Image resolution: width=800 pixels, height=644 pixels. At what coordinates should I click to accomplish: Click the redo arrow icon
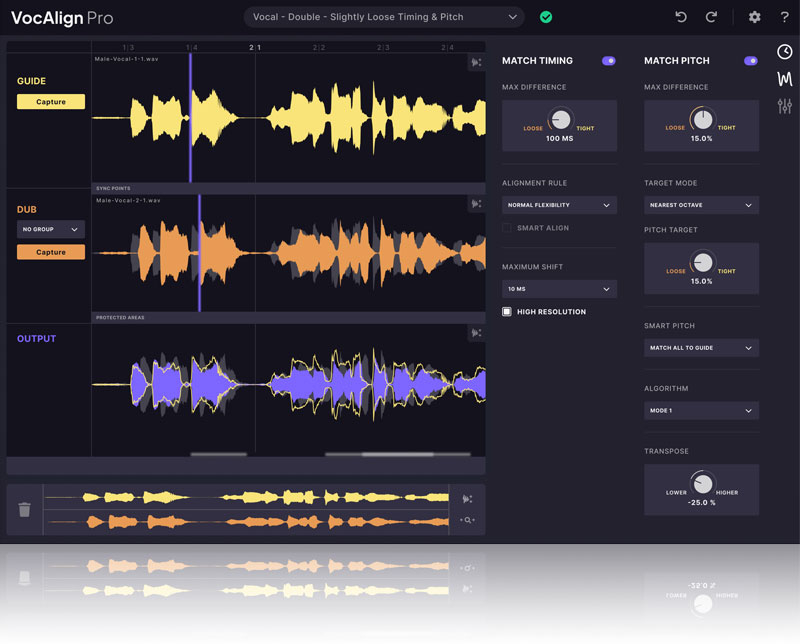(x=711, y=17)
